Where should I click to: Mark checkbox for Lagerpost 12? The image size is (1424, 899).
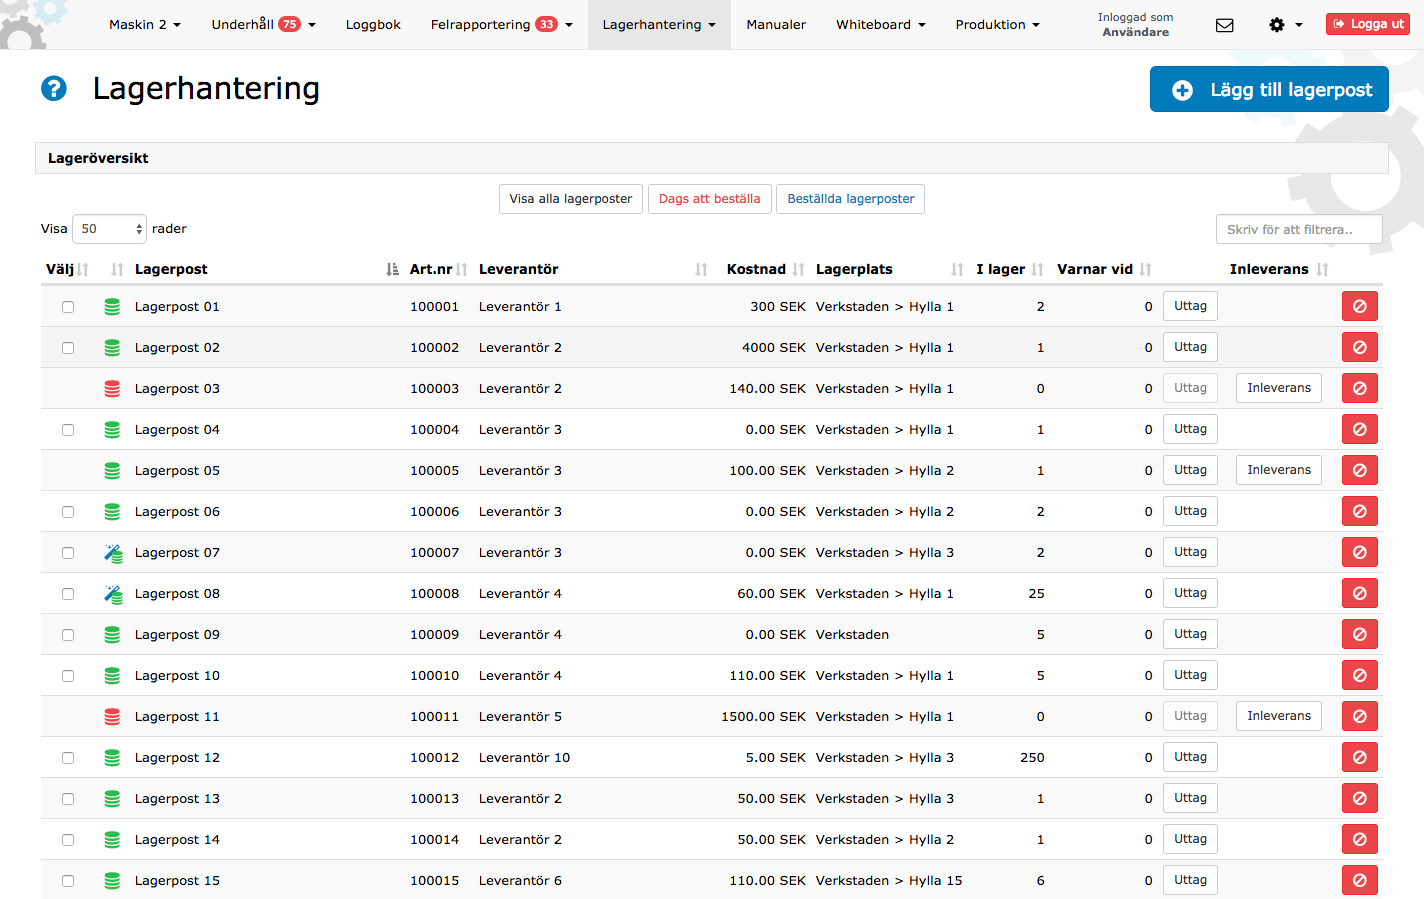point(68,758)
